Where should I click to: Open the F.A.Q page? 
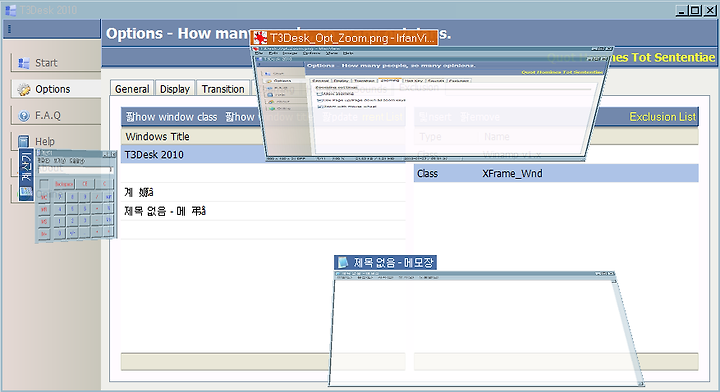pos(56,115)
